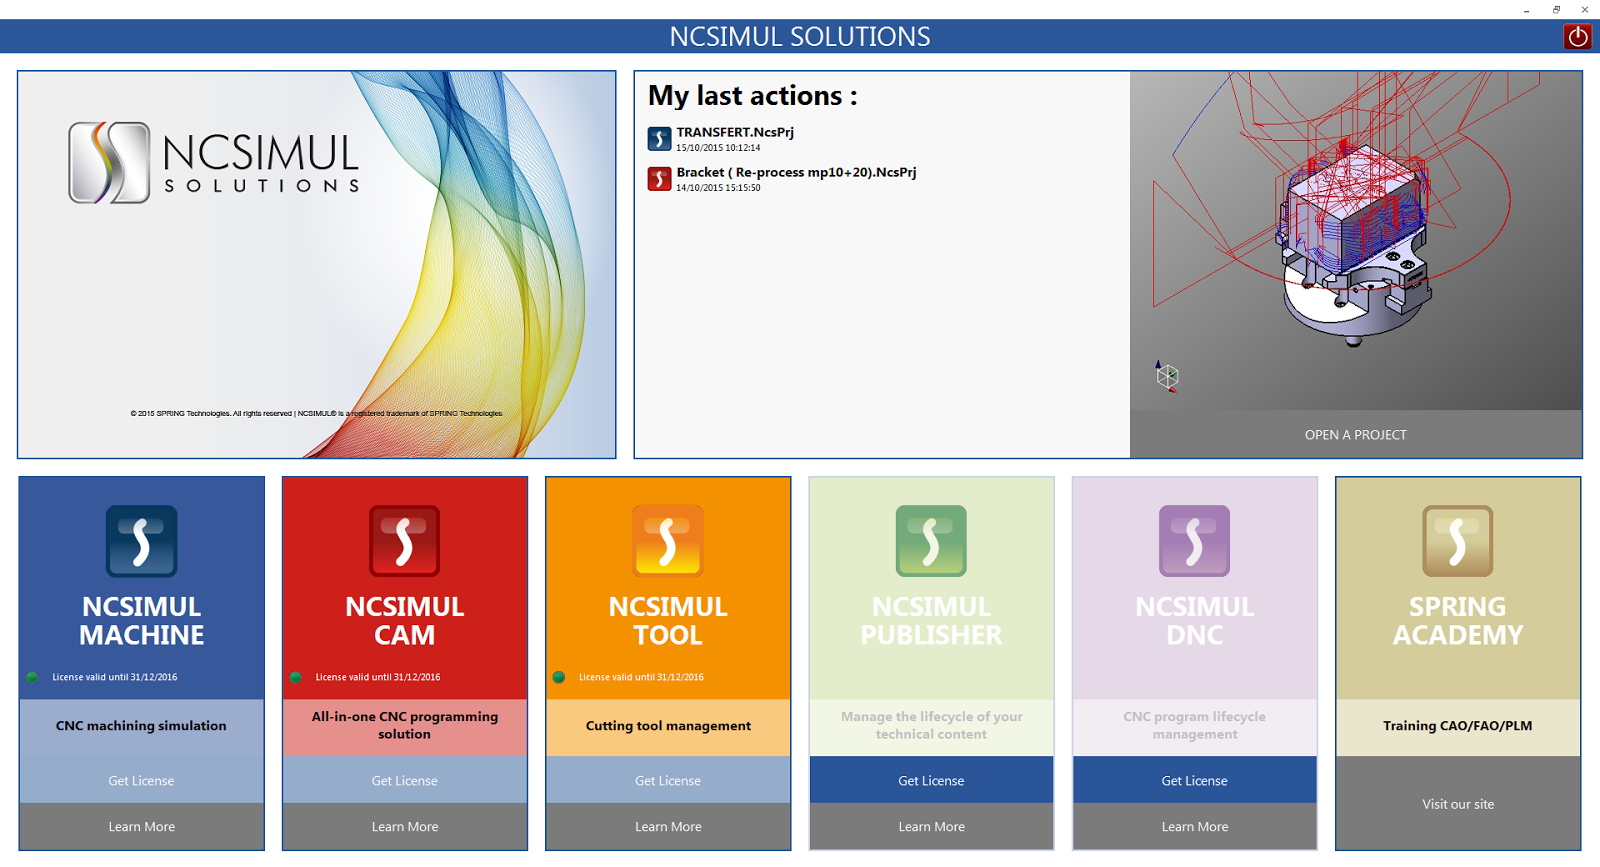Click Visit our site under SPRING ACADEMY
Image resolution: width=1600 pixels, height=867 pixels.
pos(1458,804)
